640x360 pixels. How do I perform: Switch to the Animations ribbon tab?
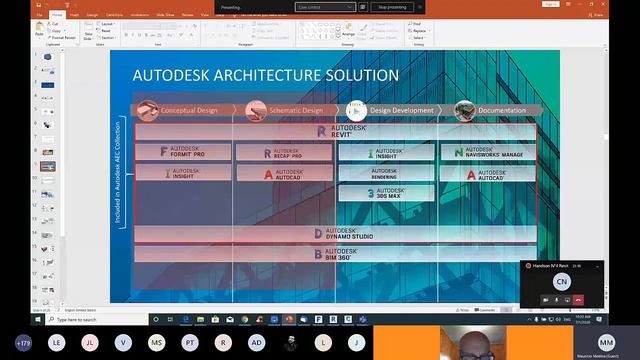(140, 15)
